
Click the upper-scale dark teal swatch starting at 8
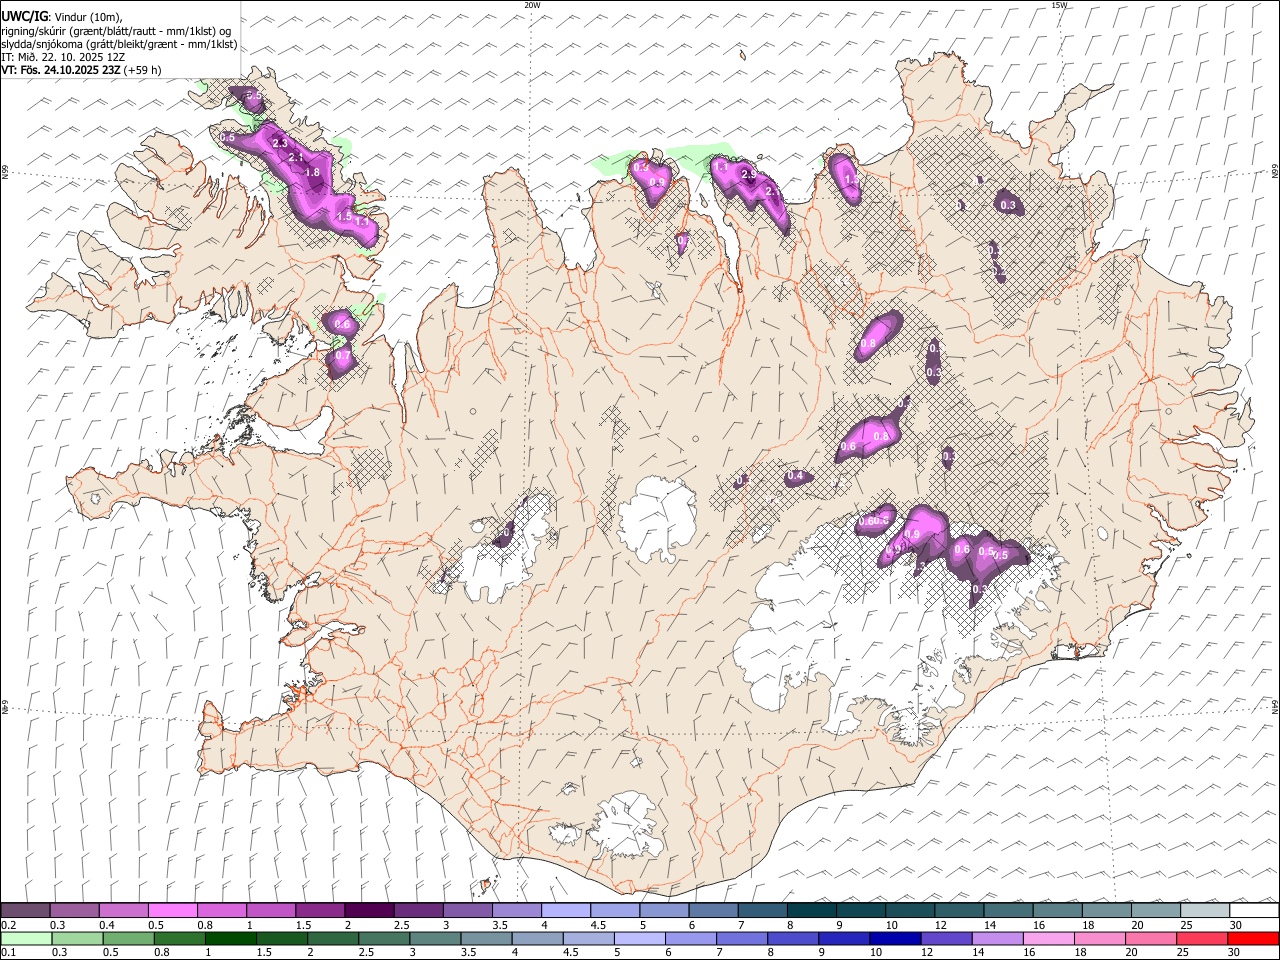pyautogui.click(x=811, y=911)
